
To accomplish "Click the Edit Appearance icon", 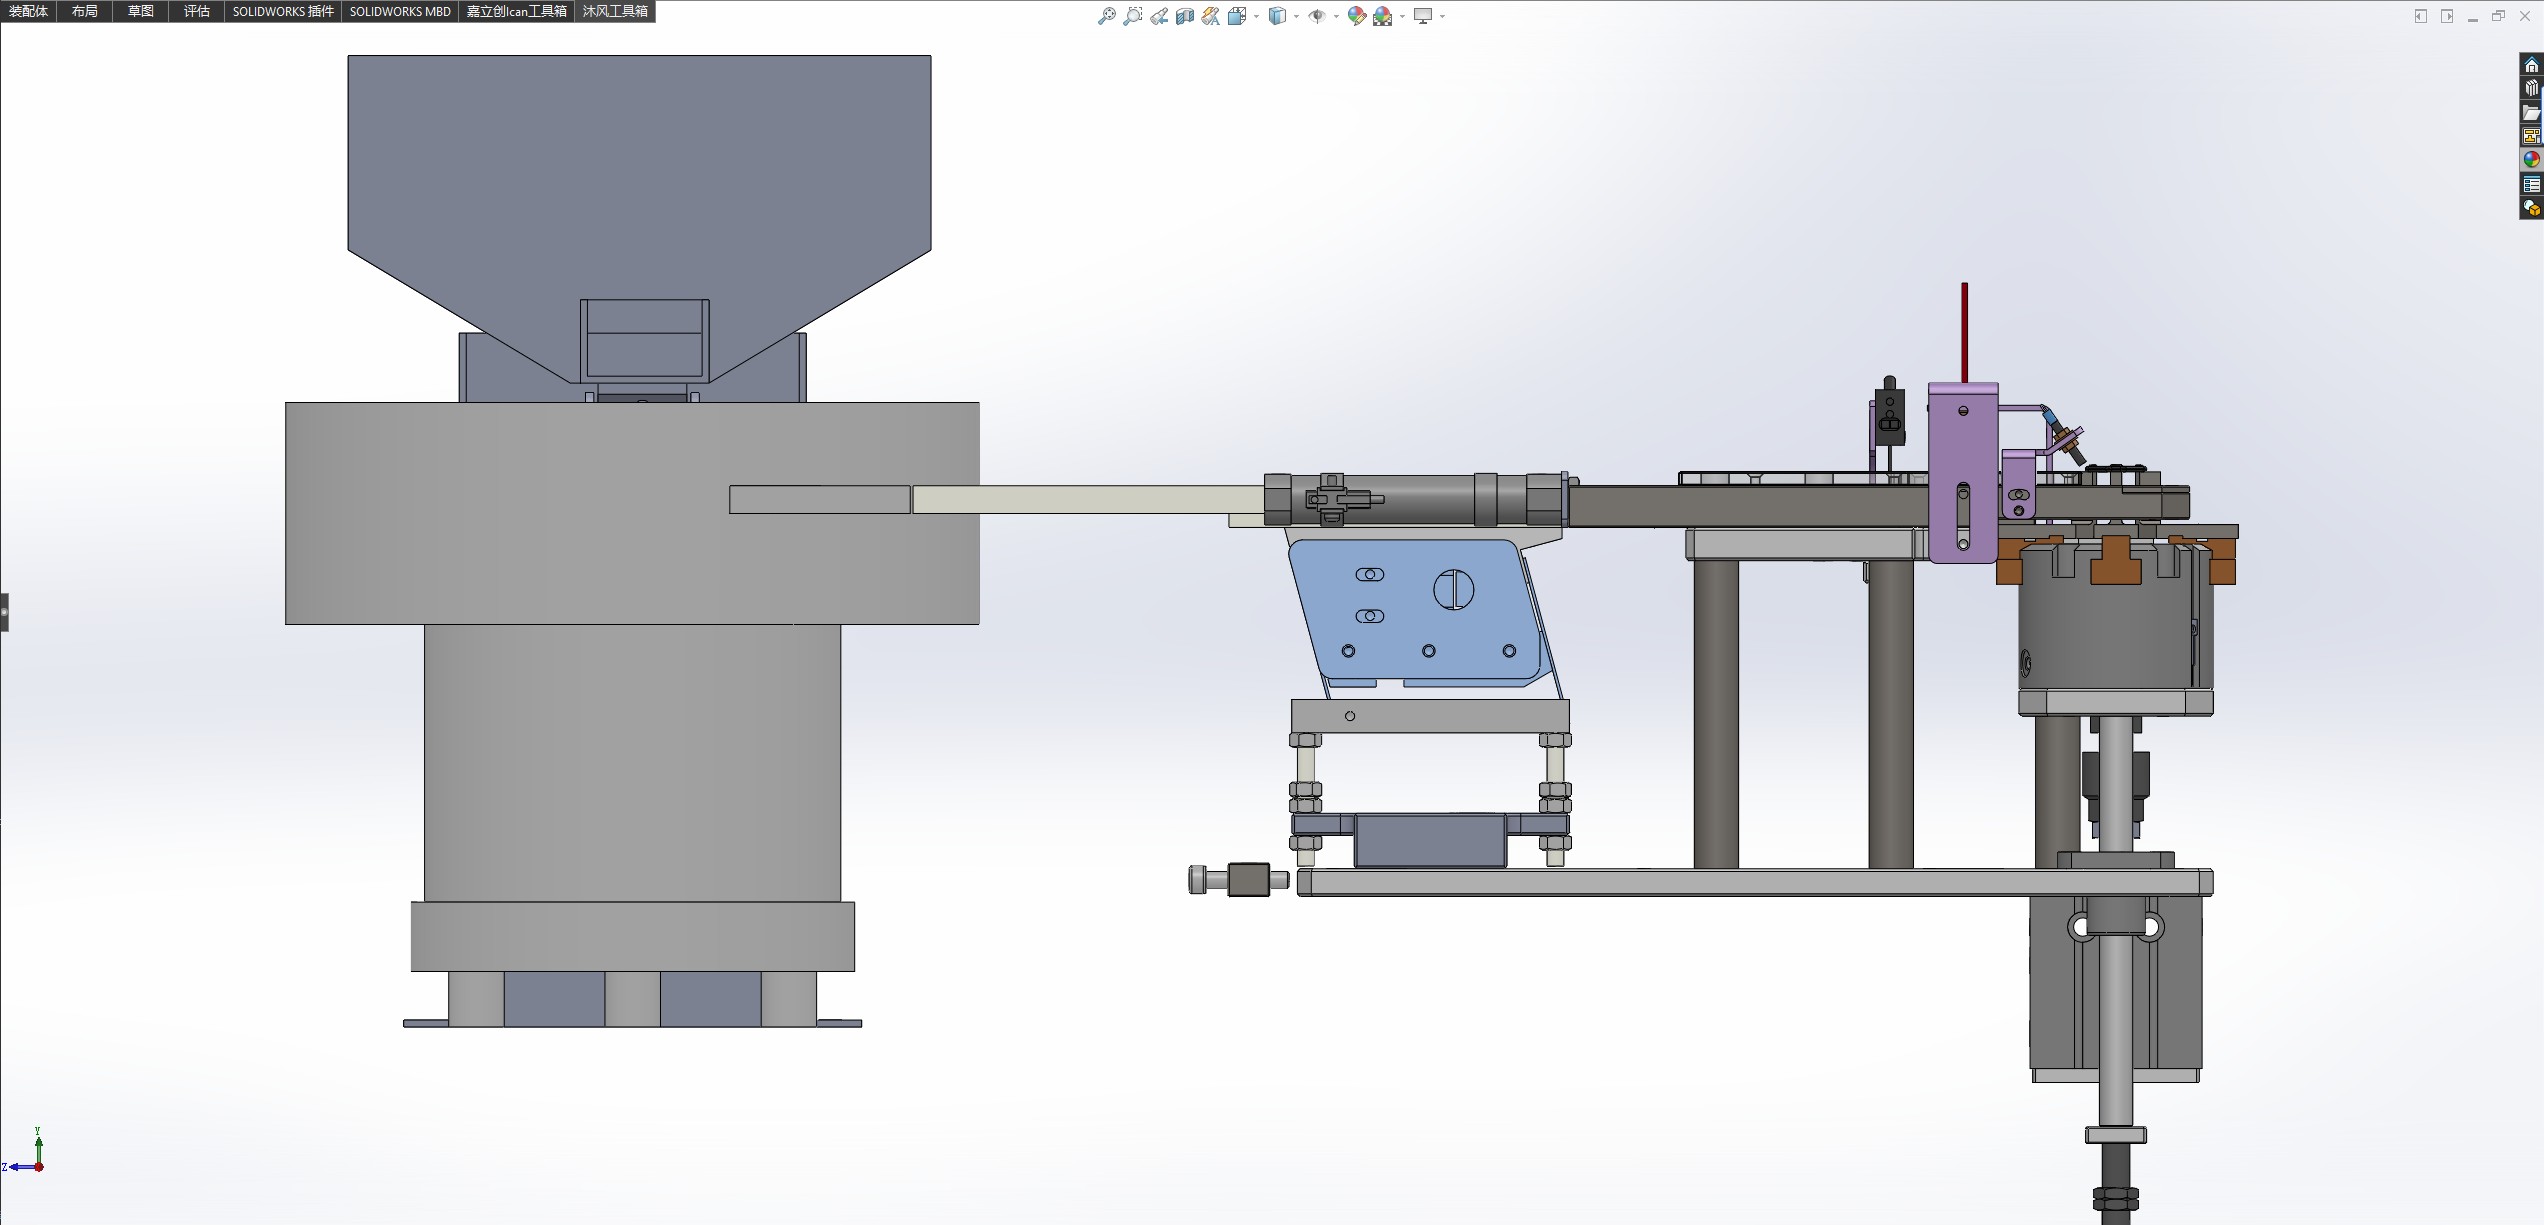I will pos(1357,16).
